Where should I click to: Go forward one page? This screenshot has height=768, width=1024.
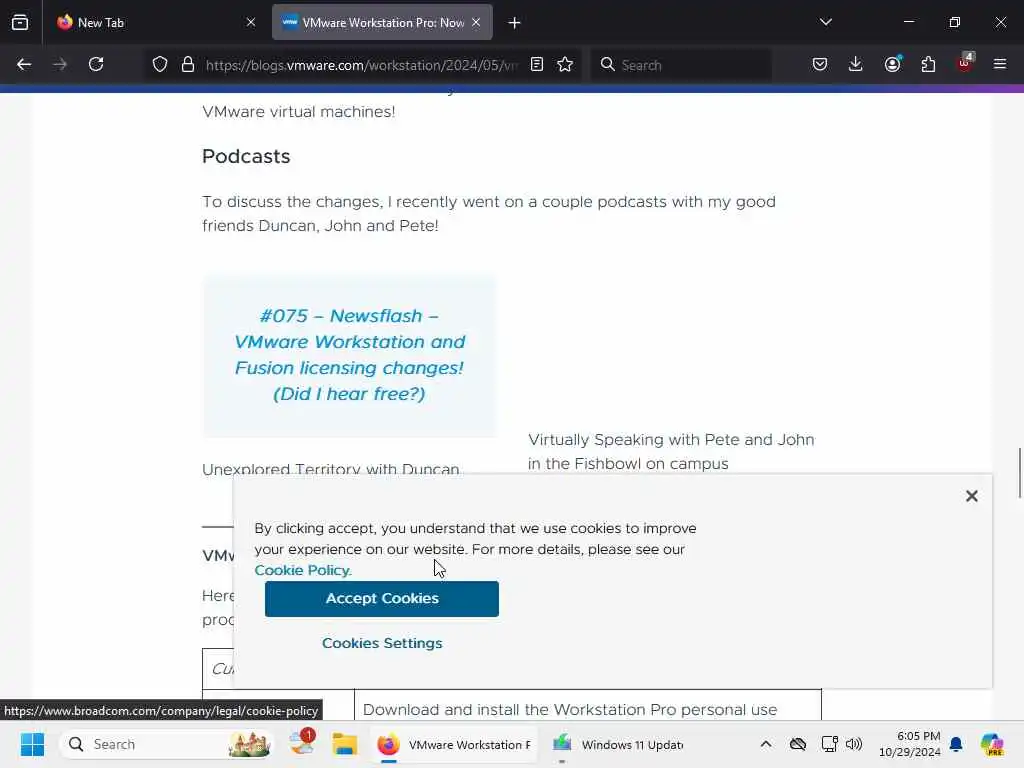point(60,64)
